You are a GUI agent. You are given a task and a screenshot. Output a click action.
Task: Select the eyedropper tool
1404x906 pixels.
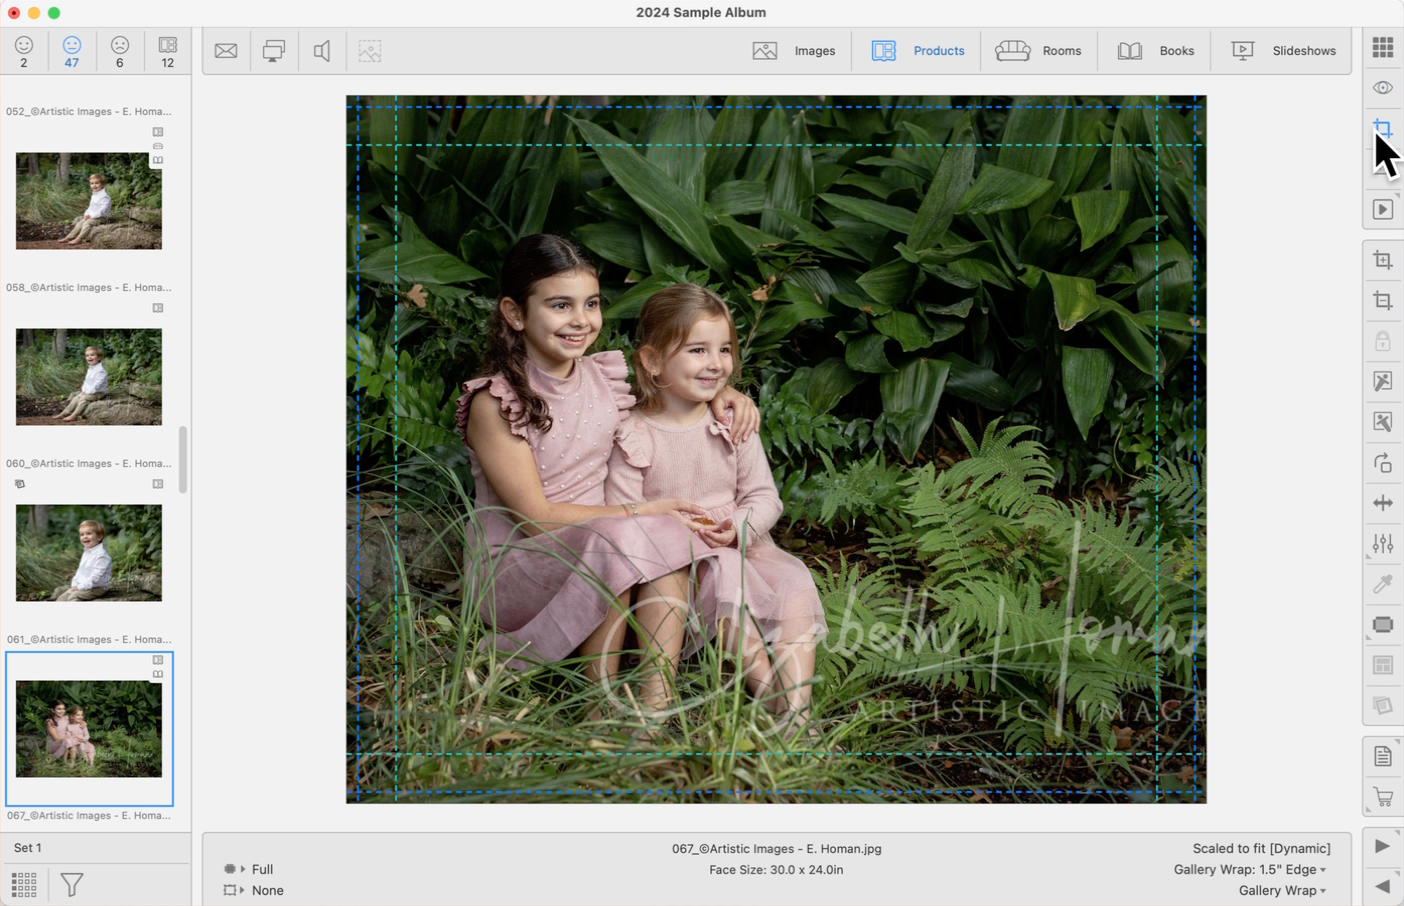[1382, 584]
